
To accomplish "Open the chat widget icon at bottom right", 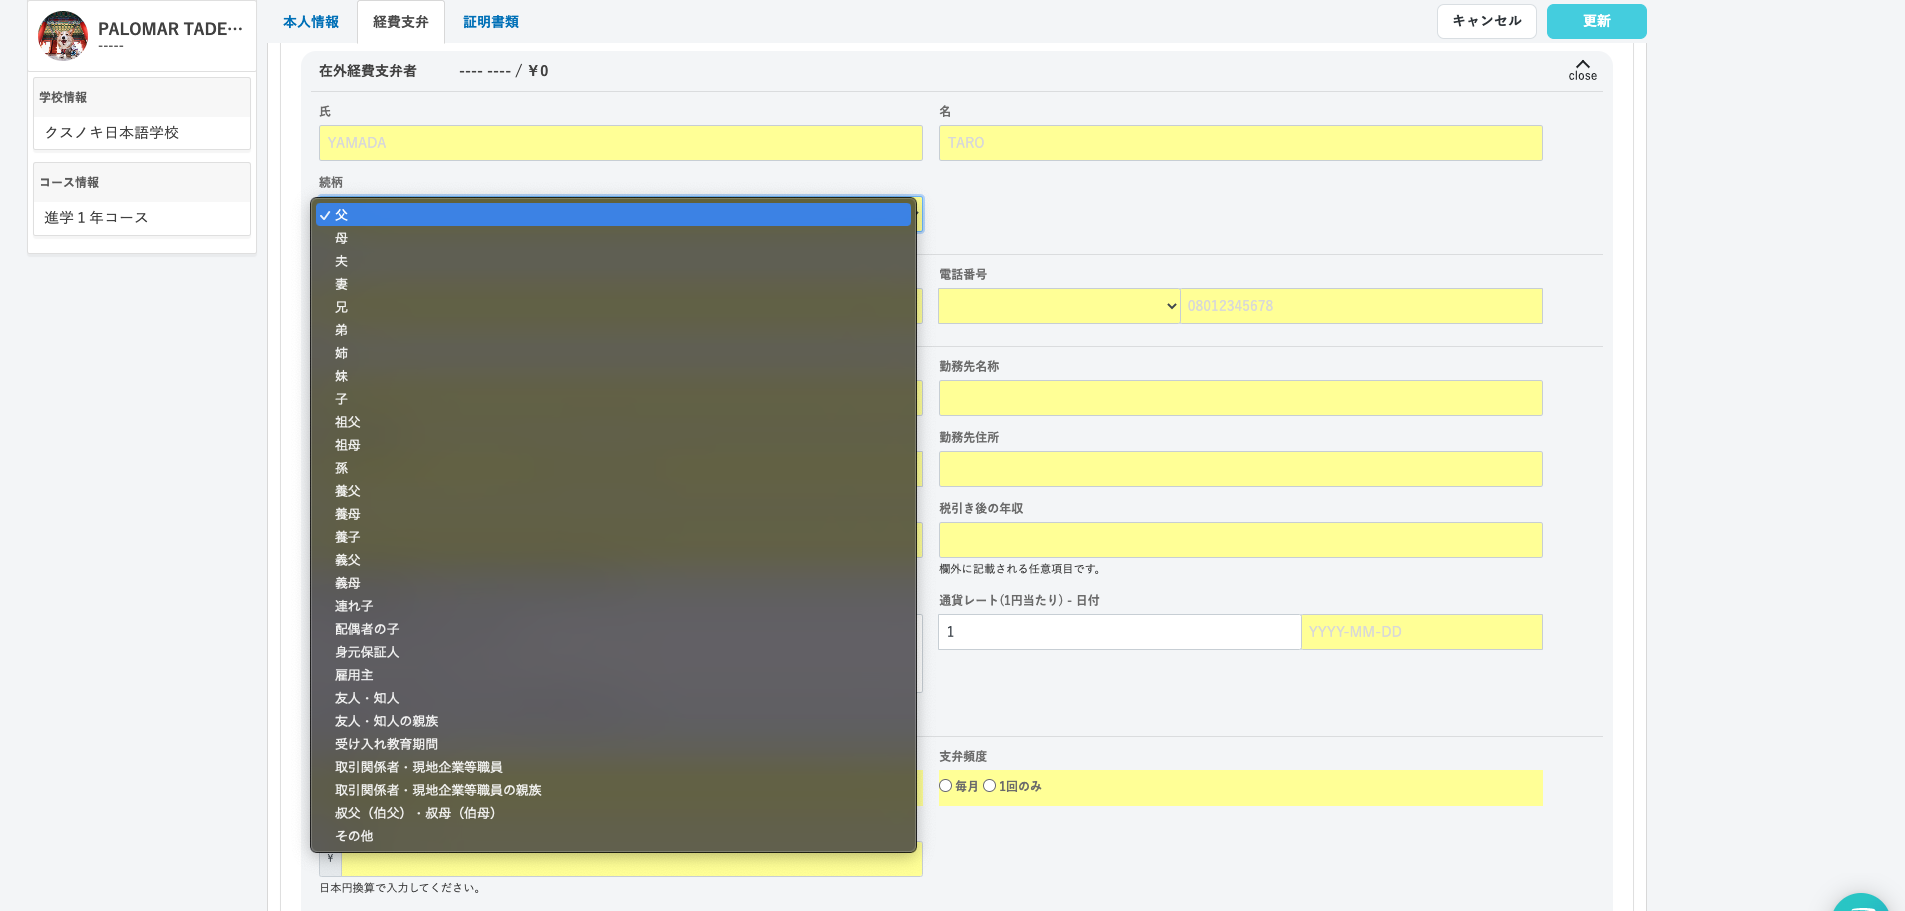I will (x=1860, y=902).
